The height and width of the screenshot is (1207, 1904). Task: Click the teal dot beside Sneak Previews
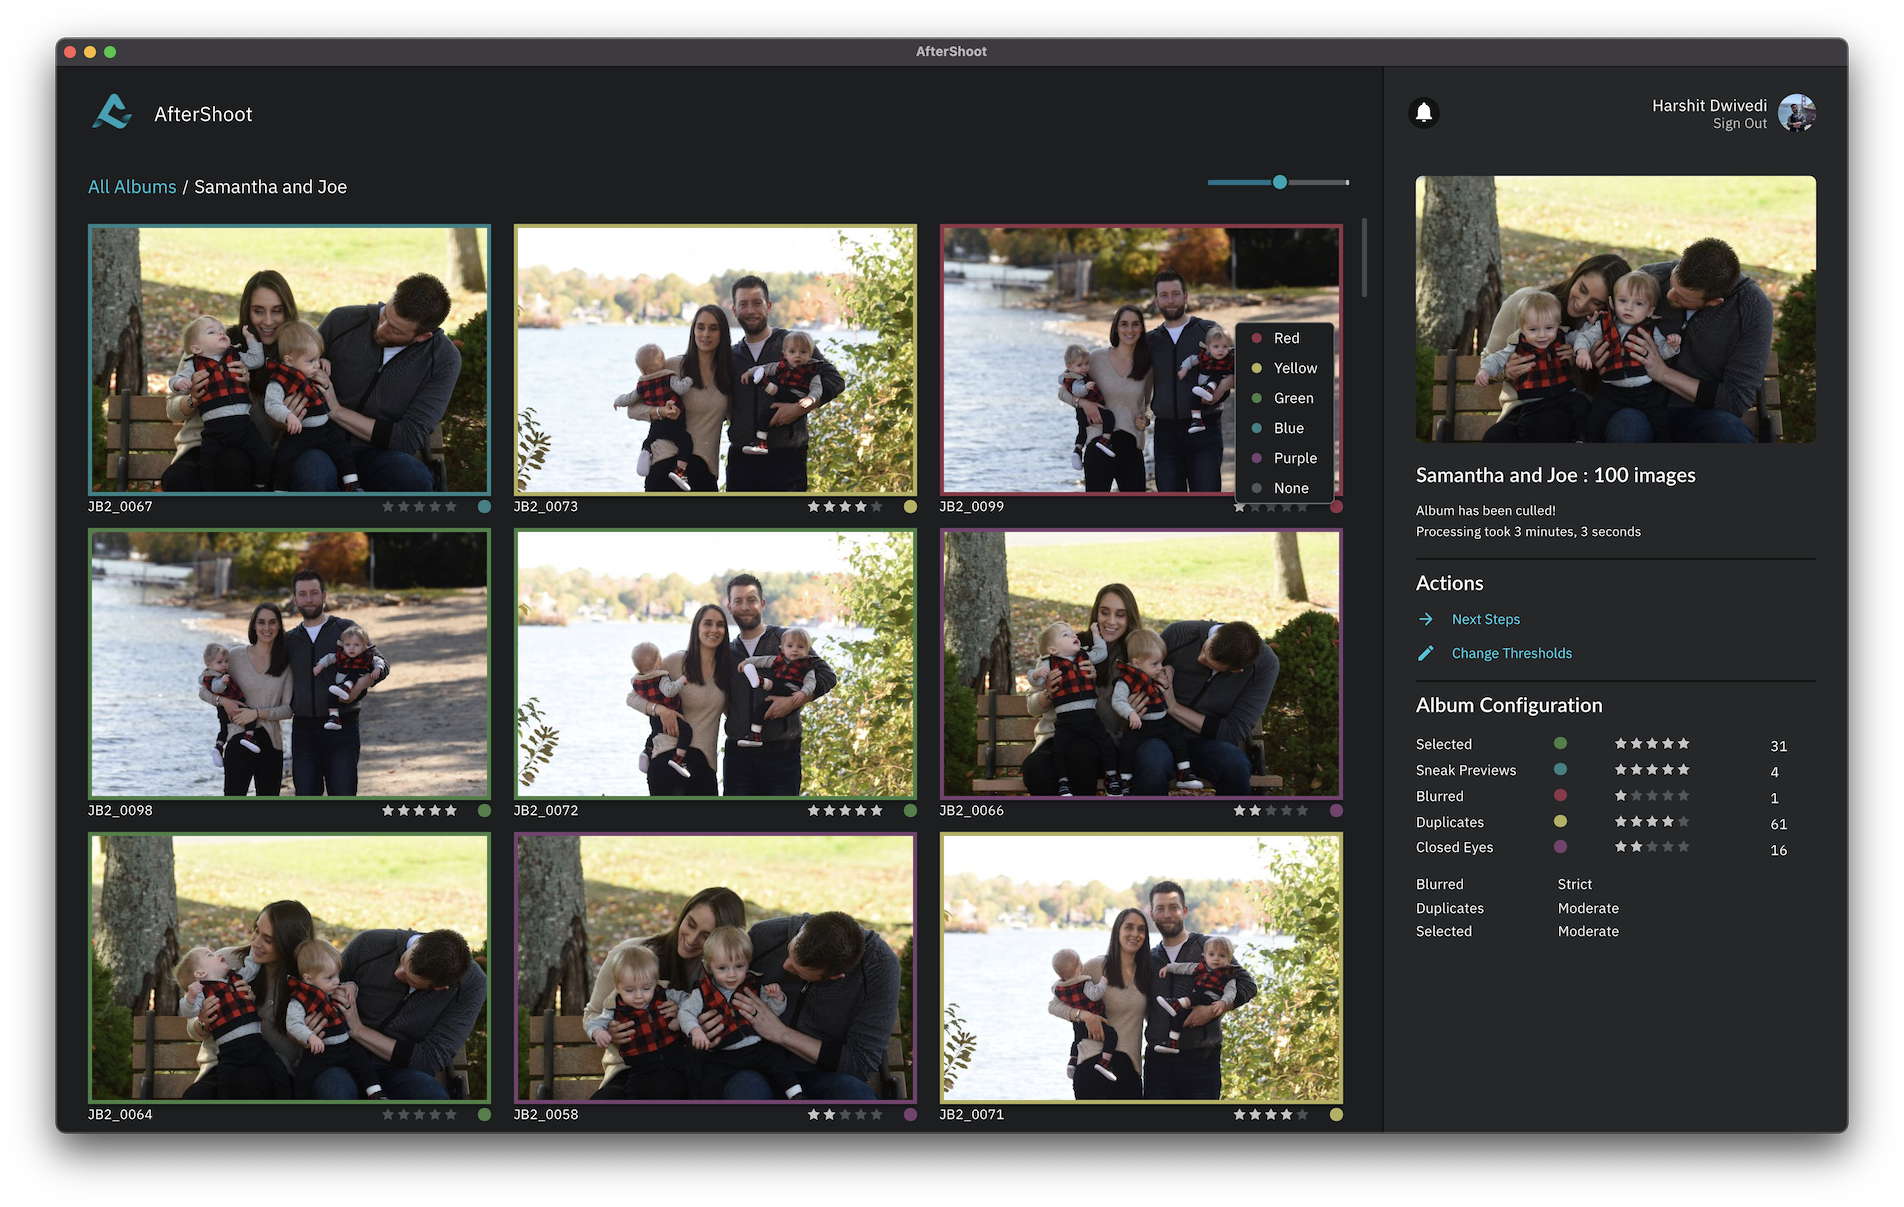pos(1560,770)
